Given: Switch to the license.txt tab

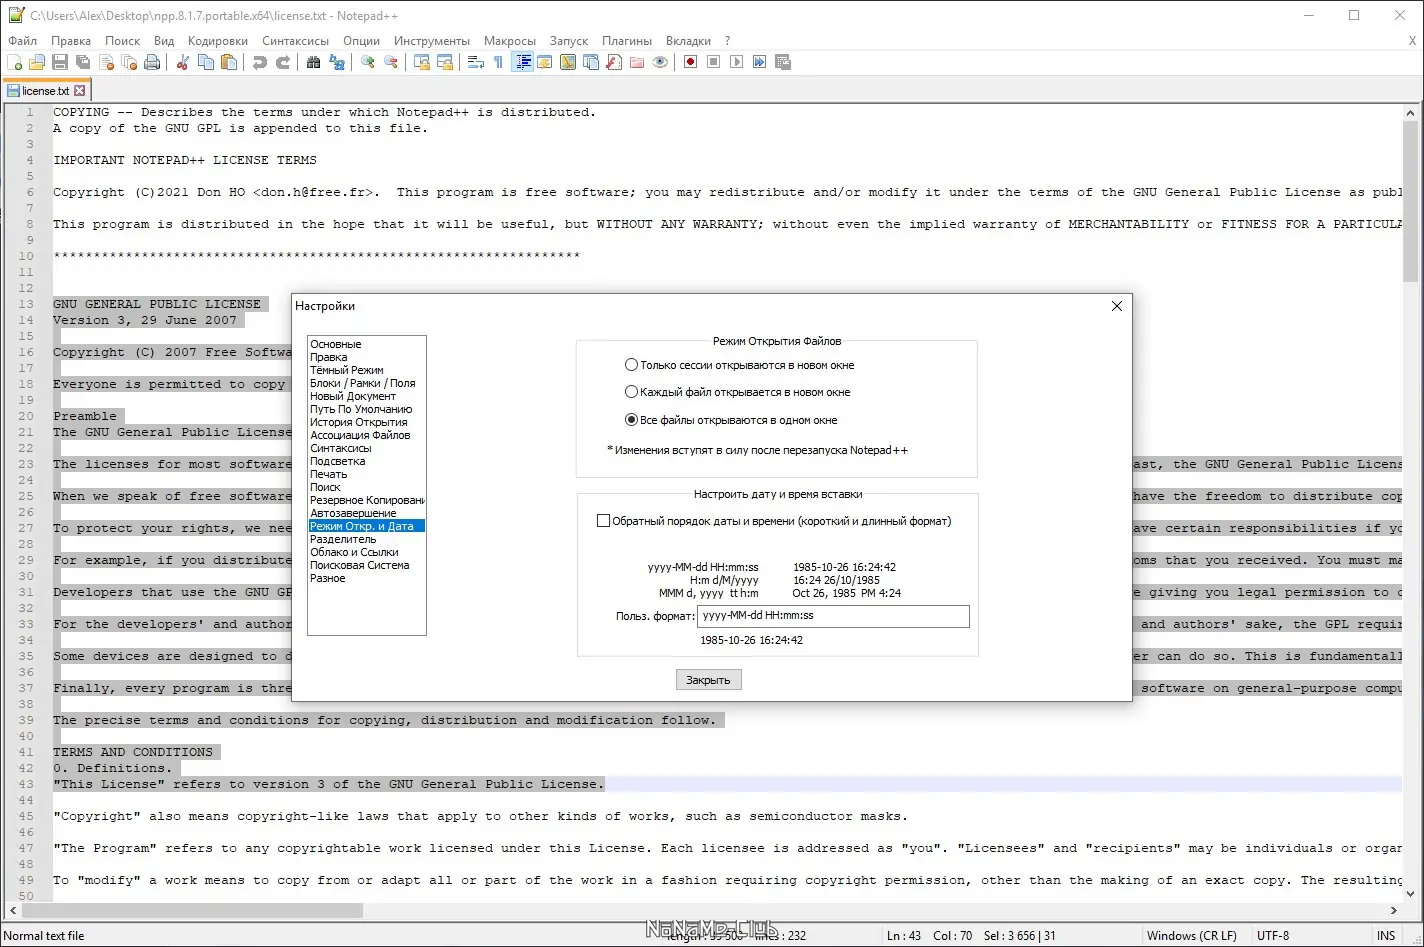Looking at the screenshot, I should point(46,91).
